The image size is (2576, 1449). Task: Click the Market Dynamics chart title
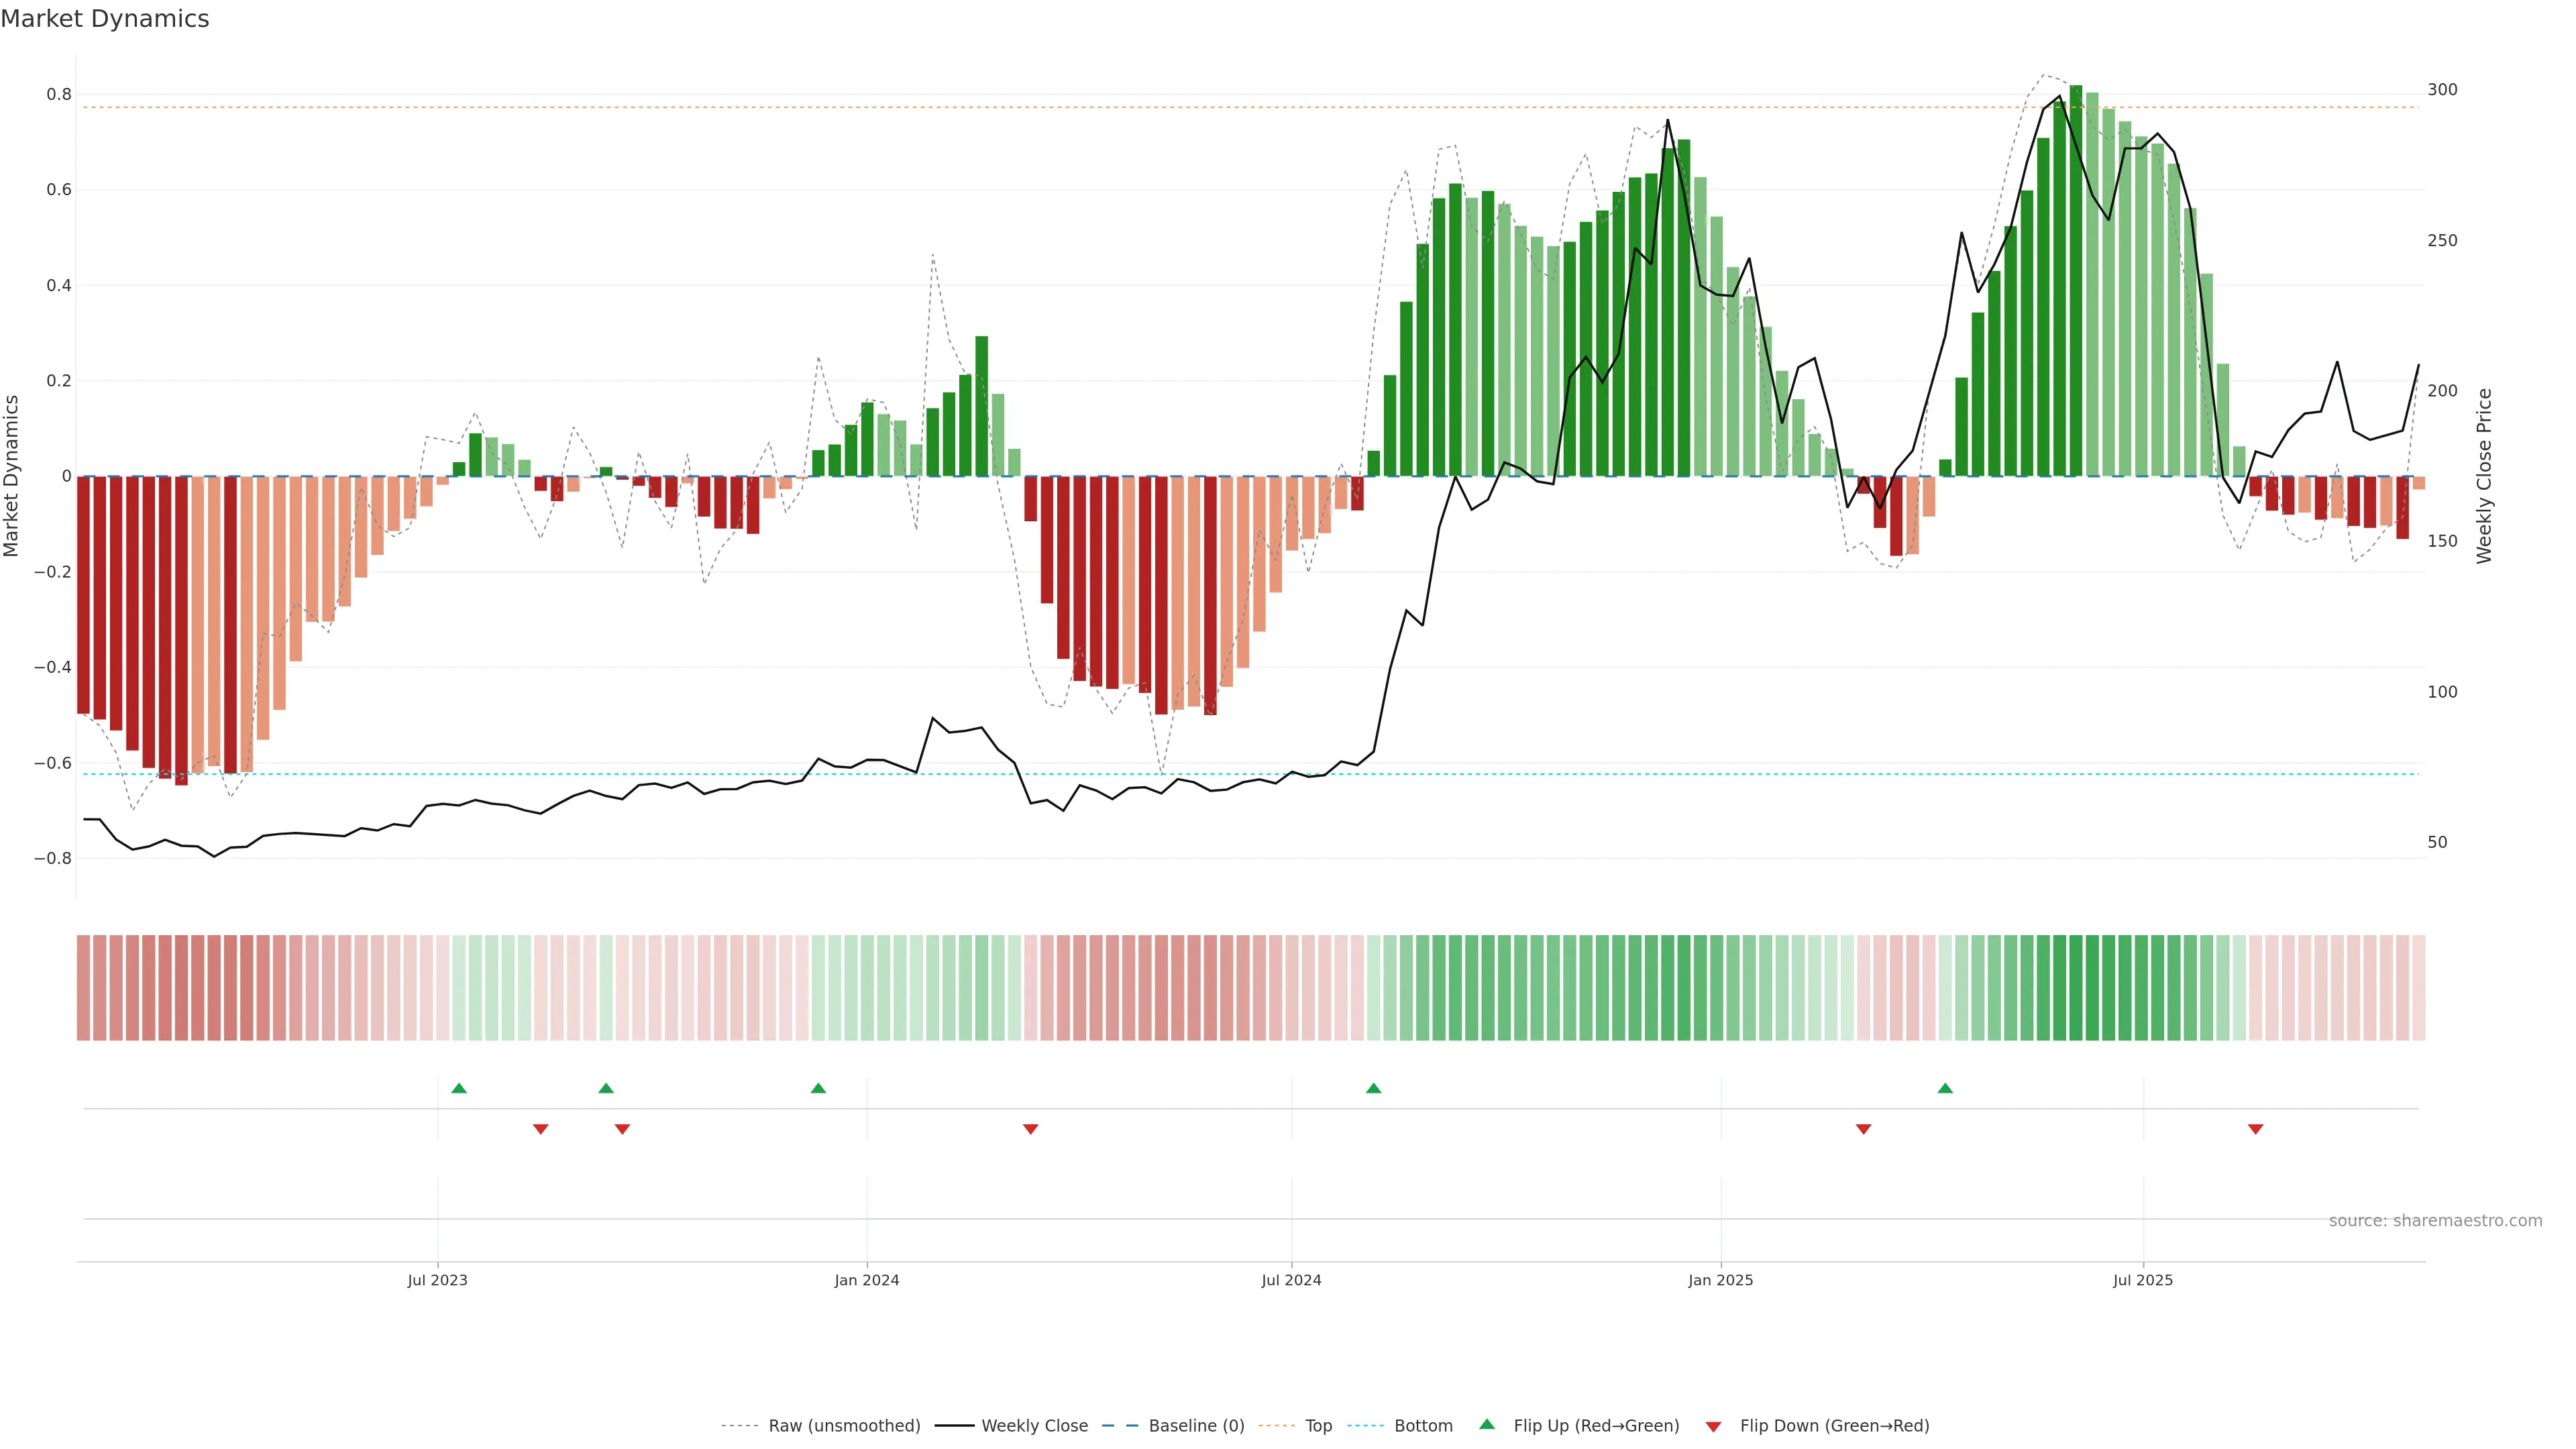coord(105,19)
